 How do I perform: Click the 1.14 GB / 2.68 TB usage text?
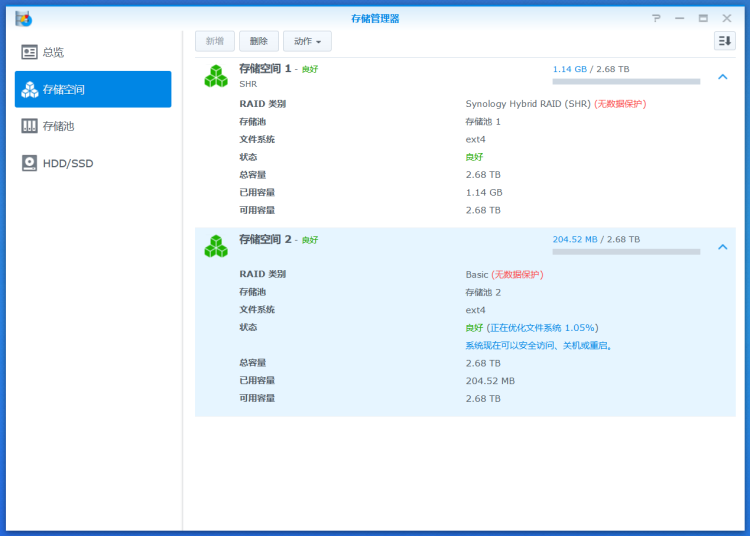click(591, 69)
